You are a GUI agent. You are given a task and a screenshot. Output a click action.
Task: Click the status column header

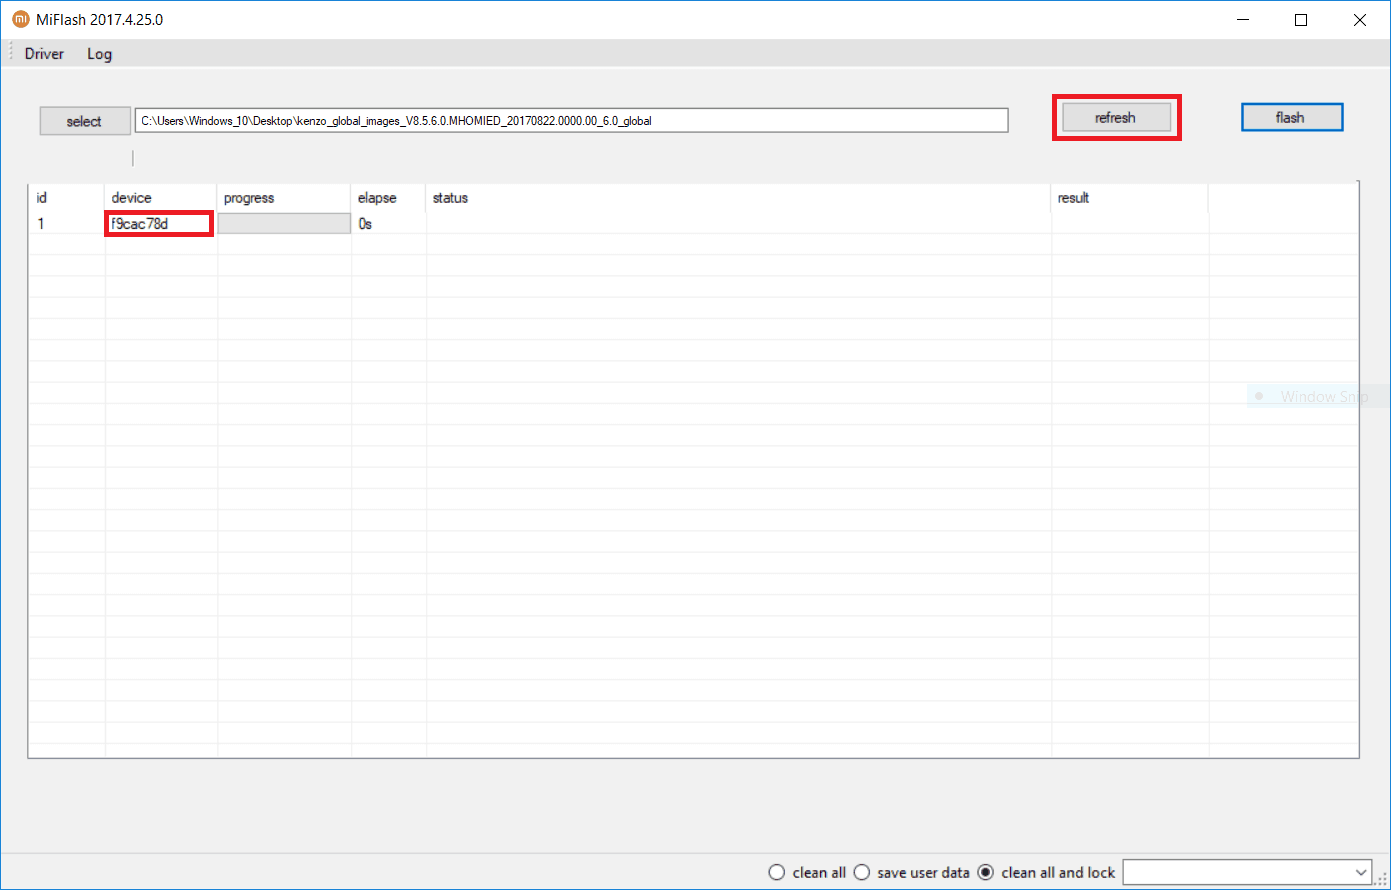click(738, 198)
